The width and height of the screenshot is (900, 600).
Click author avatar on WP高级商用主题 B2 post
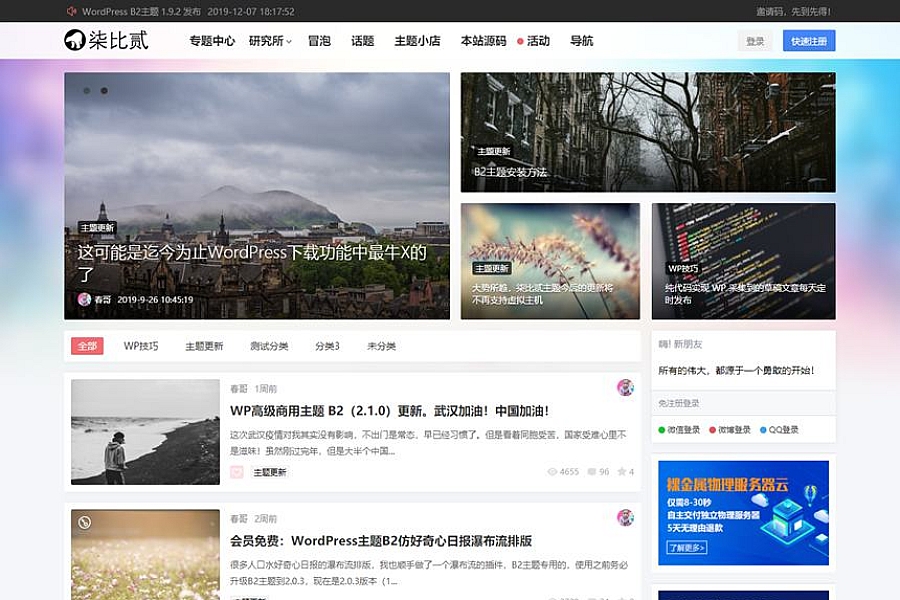(x=625, y=388)
